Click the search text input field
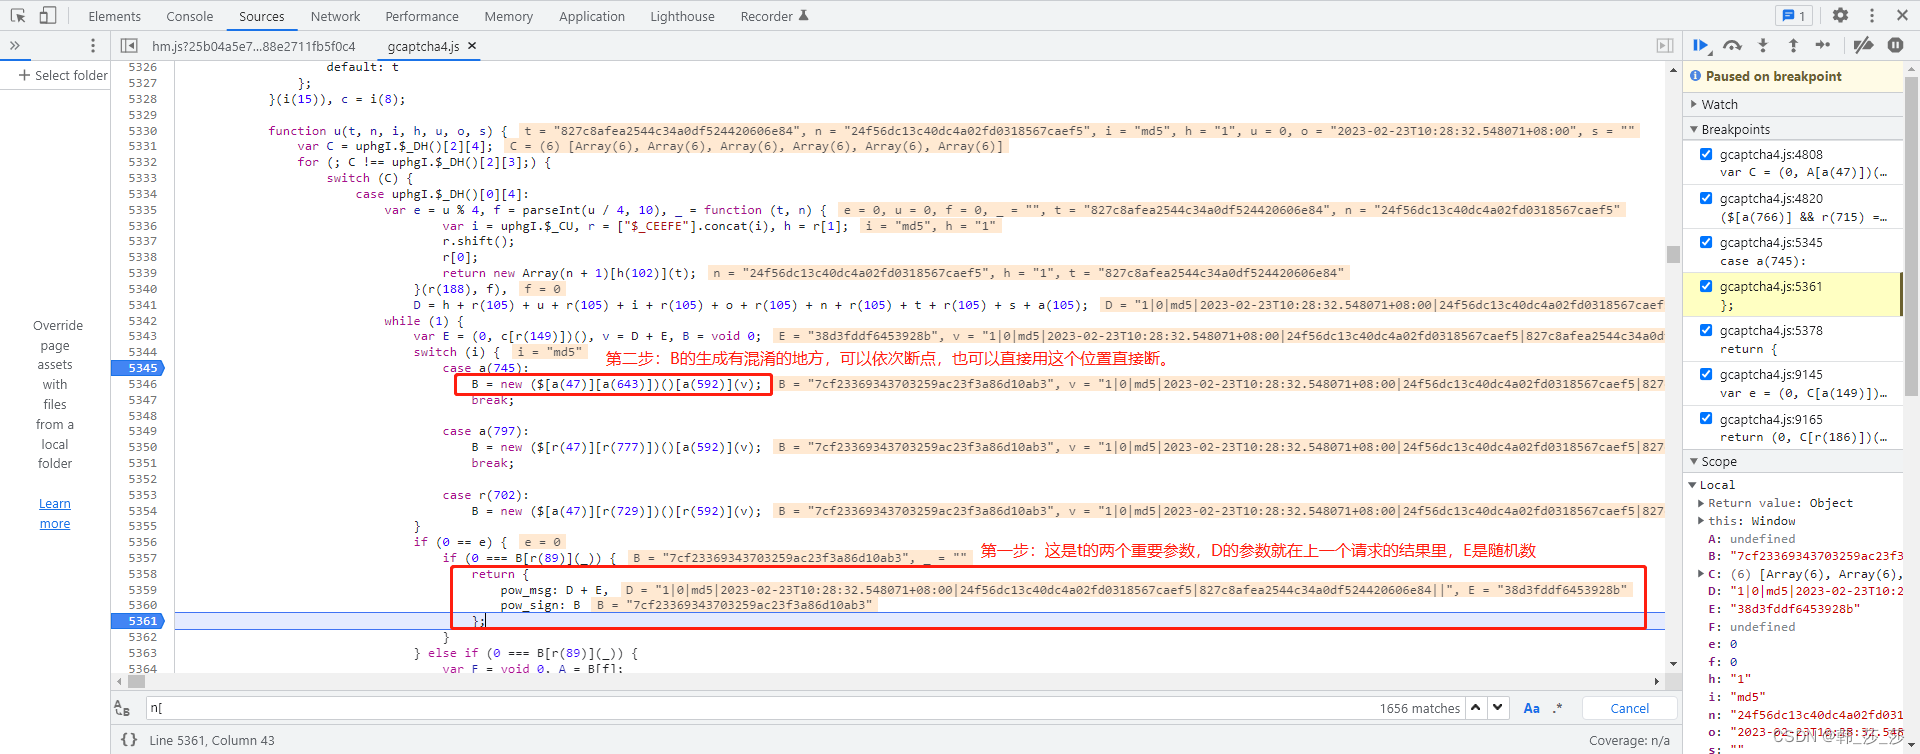This screenshot has width=1920, height=754. [x=760, y=708]
